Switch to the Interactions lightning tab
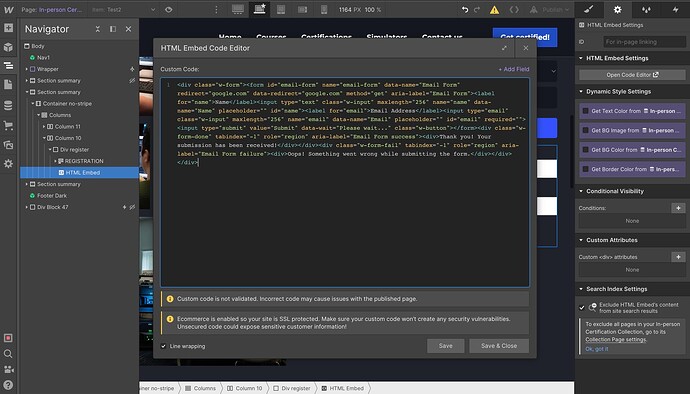690x394 pixels. click(675, 9)
